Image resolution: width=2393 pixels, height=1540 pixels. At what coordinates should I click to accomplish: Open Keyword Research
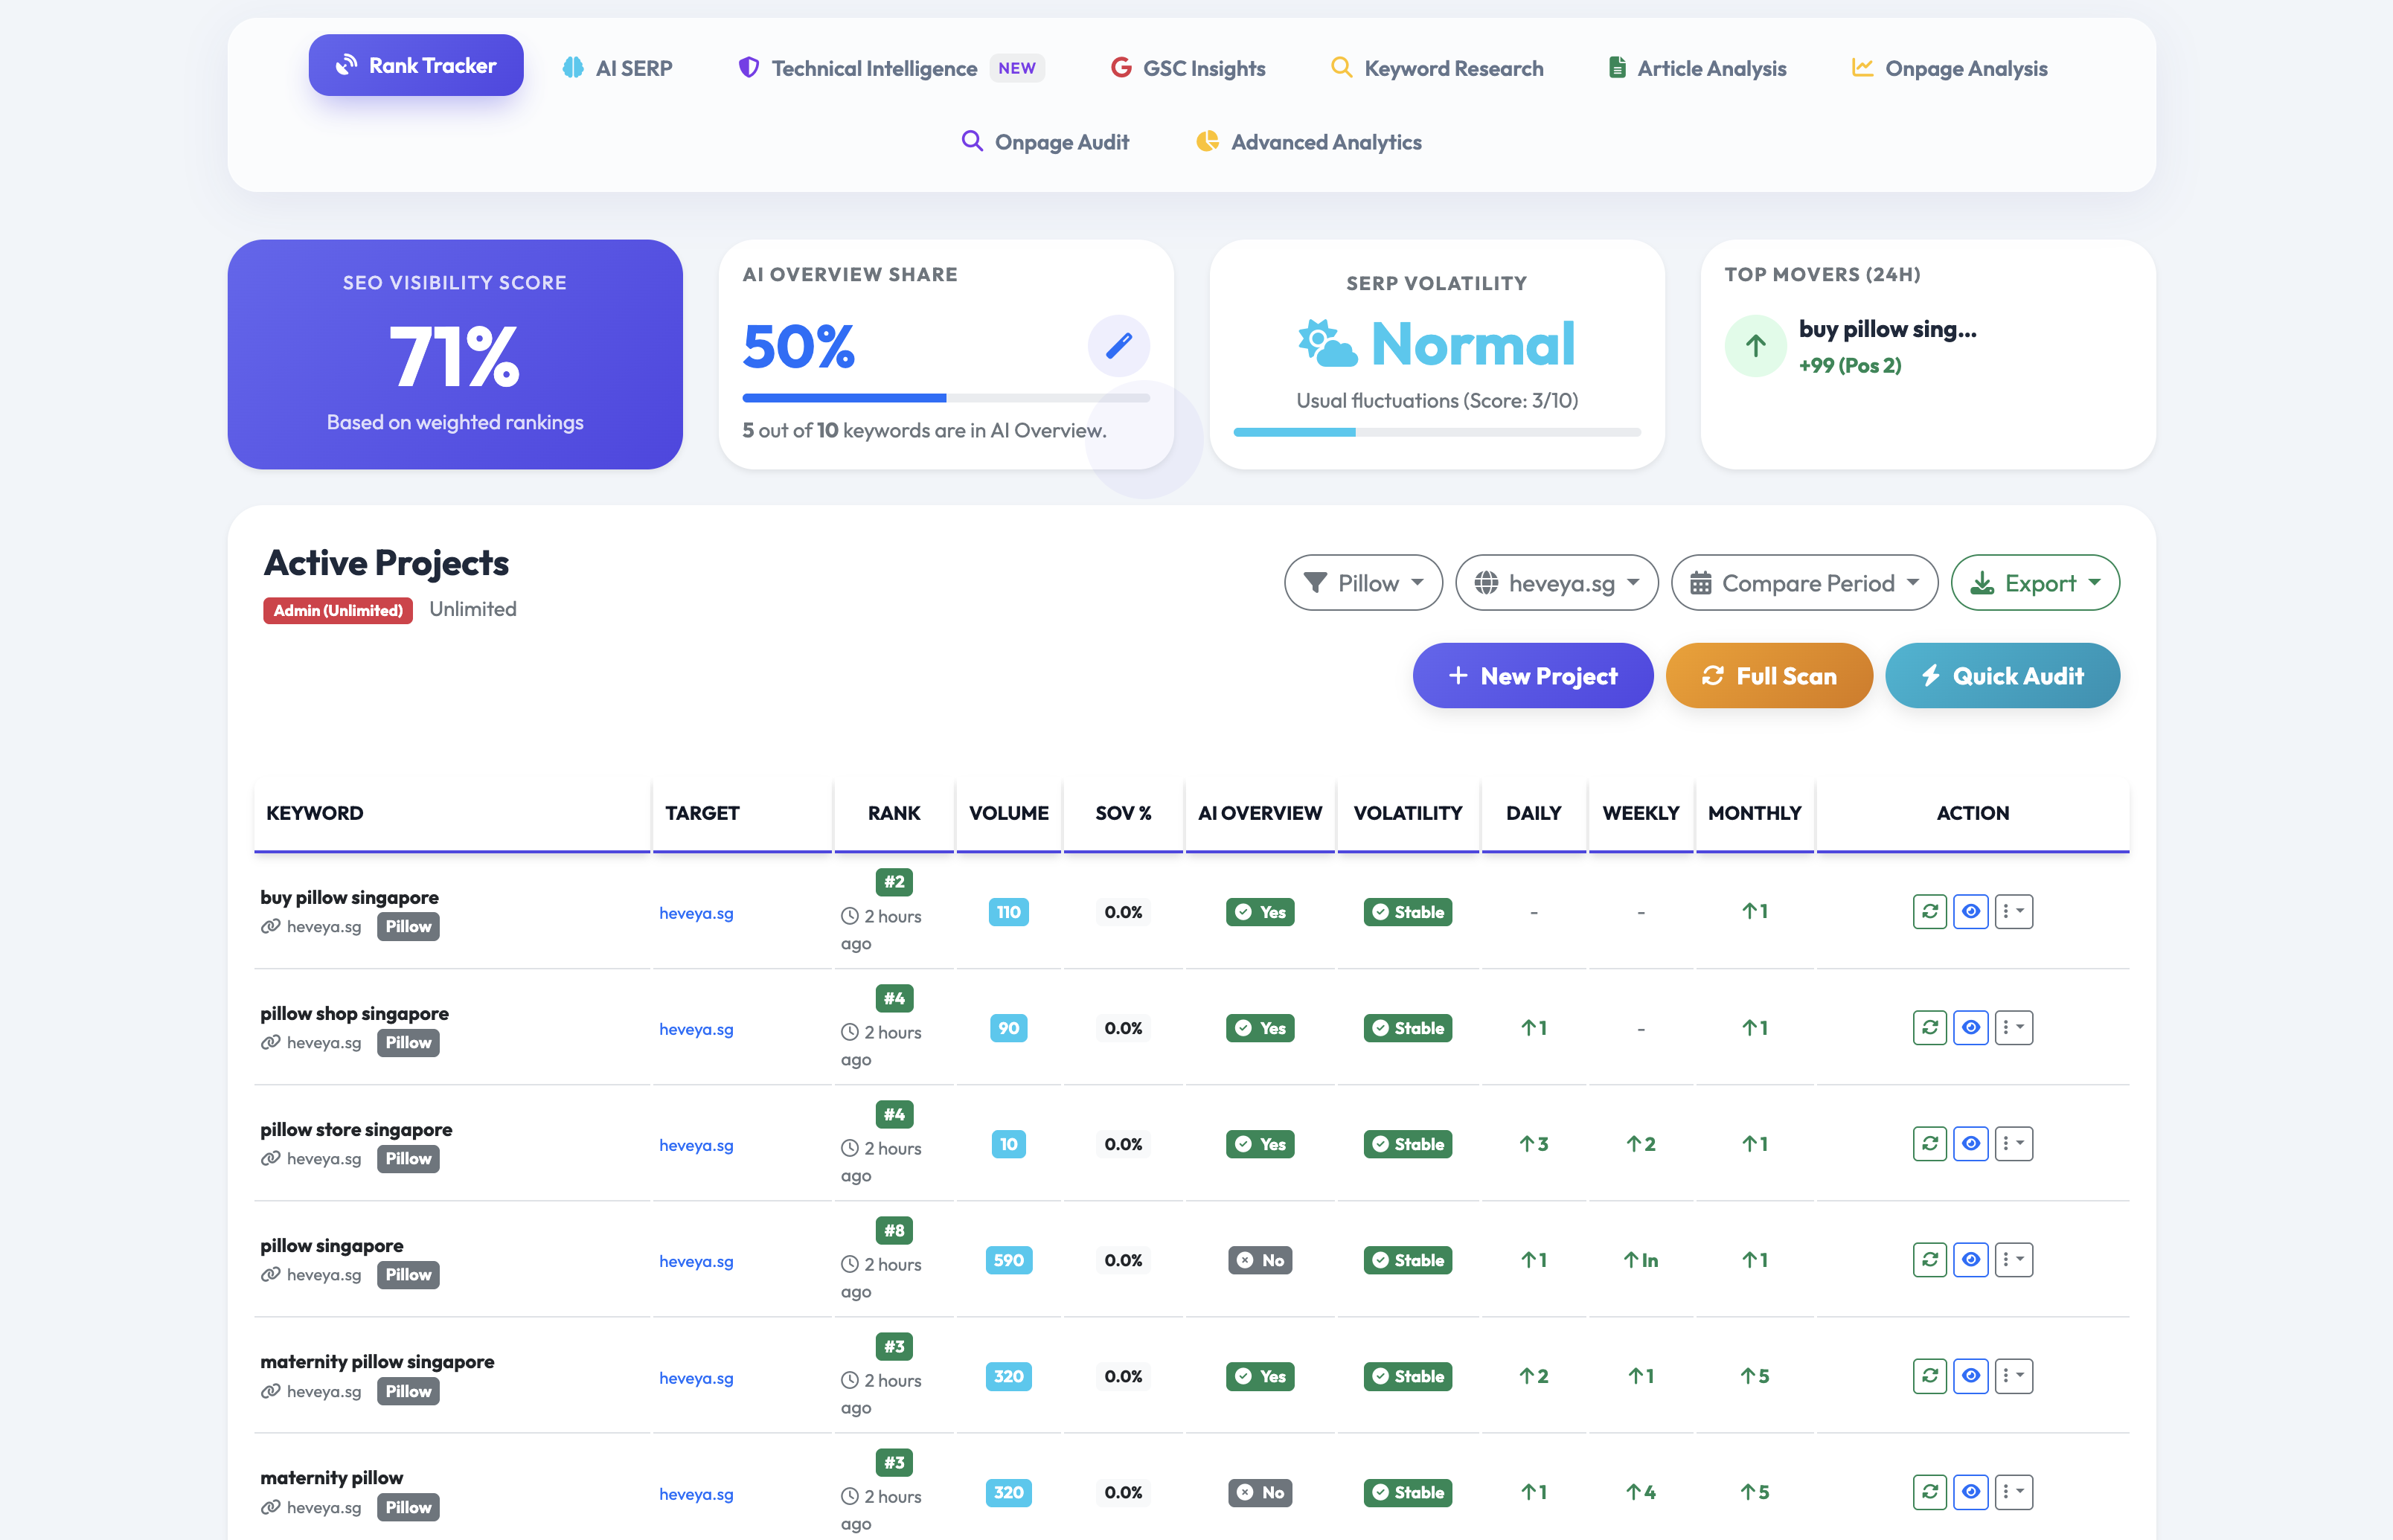pos(1435,67)
